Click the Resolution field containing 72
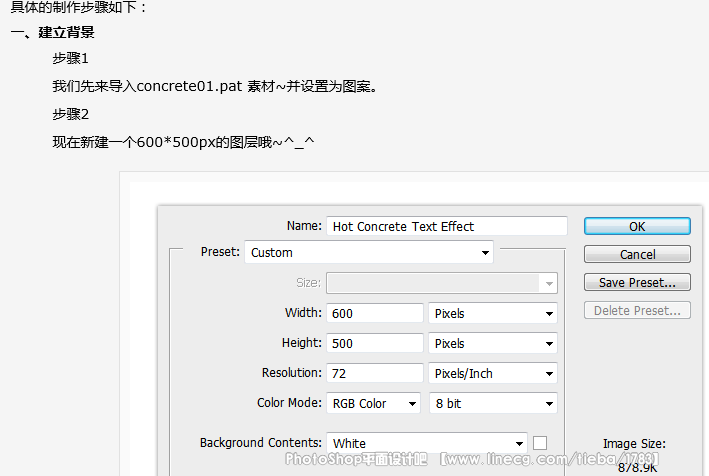This screenshot has height=476, width=709. (x=375, y=373)
